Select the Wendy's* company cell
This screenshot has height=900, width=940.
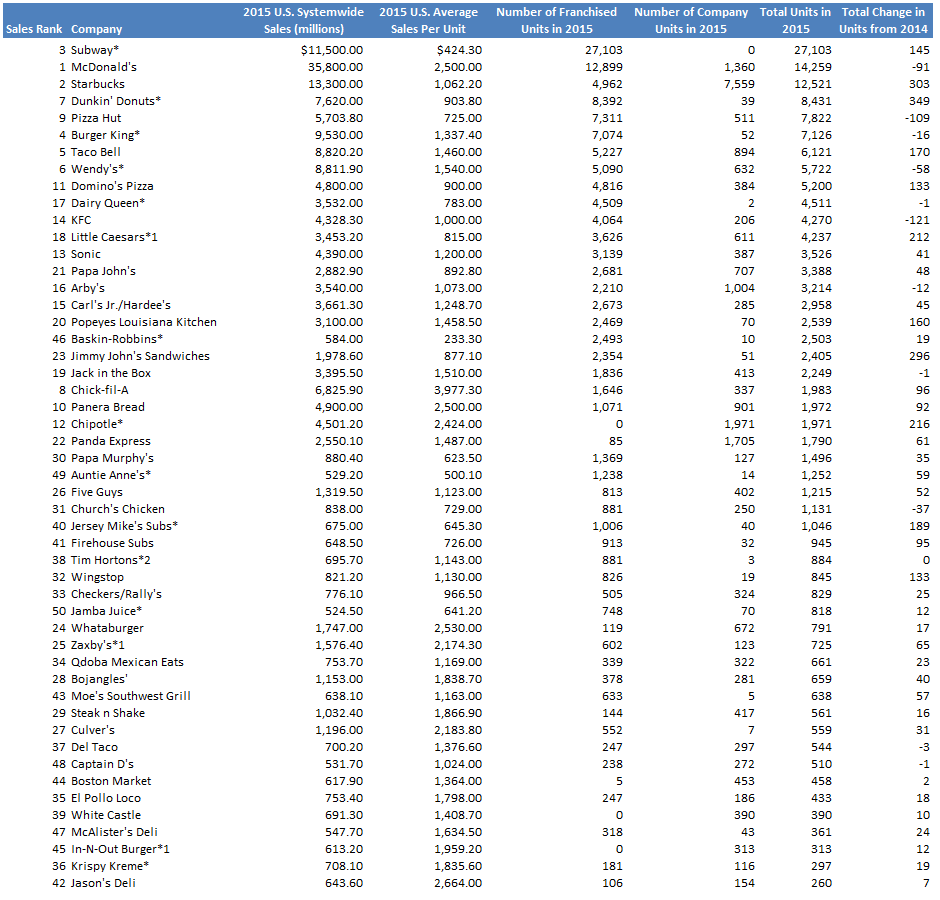[x=97, y=169]
